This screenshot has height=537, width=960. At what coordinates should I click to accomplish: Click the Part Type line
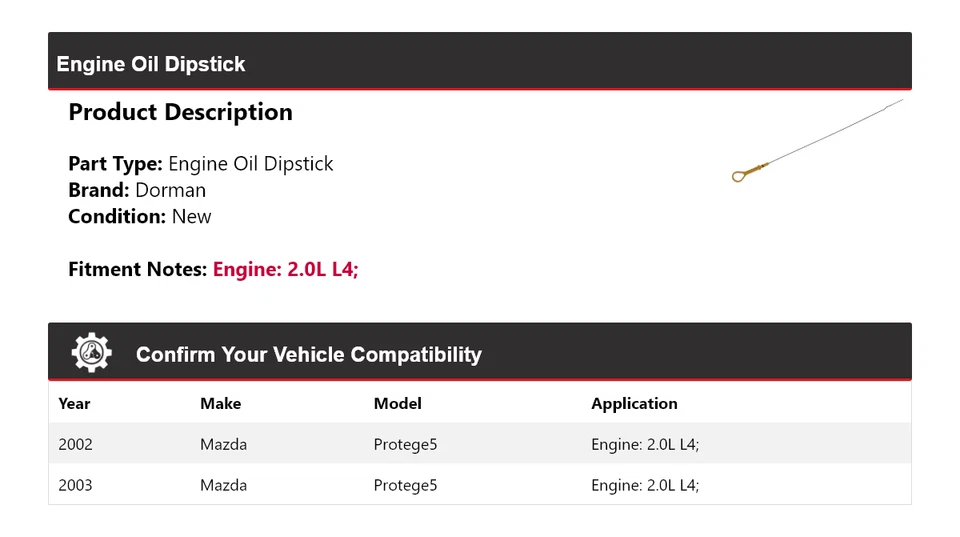point(200,164)
